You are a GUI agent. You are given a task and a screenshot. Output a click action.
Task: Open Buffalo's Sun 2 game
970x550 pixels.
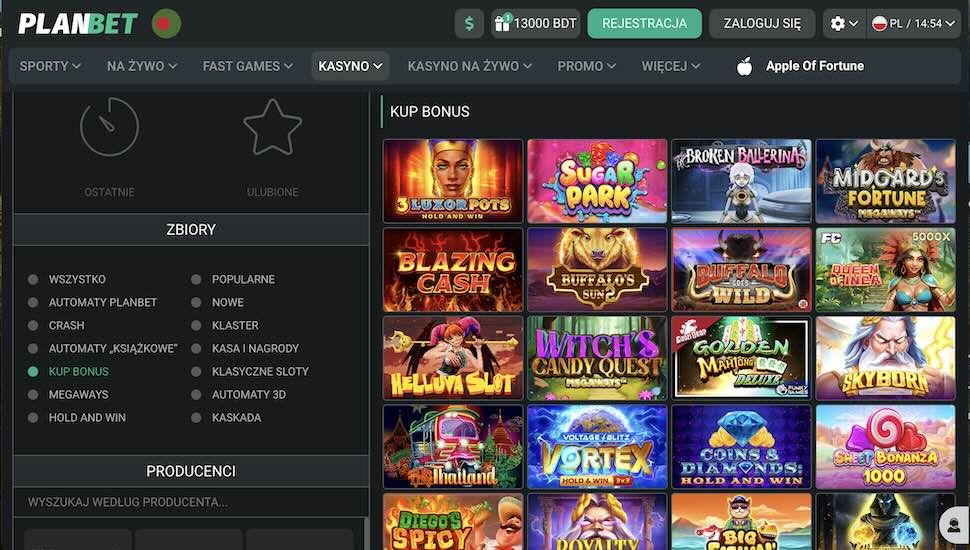point(597,270)
